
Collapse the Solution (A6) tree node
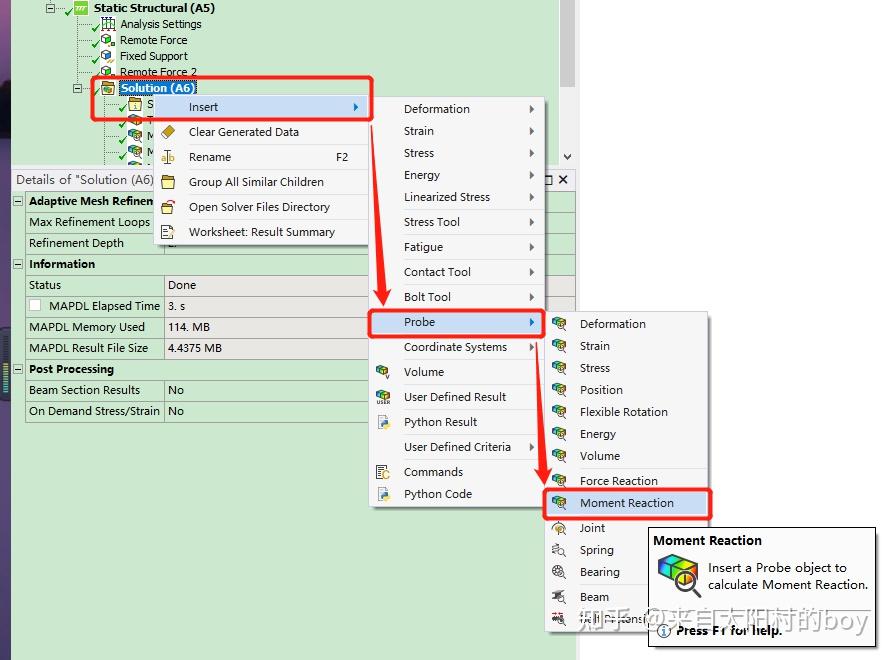click(79, 87)
